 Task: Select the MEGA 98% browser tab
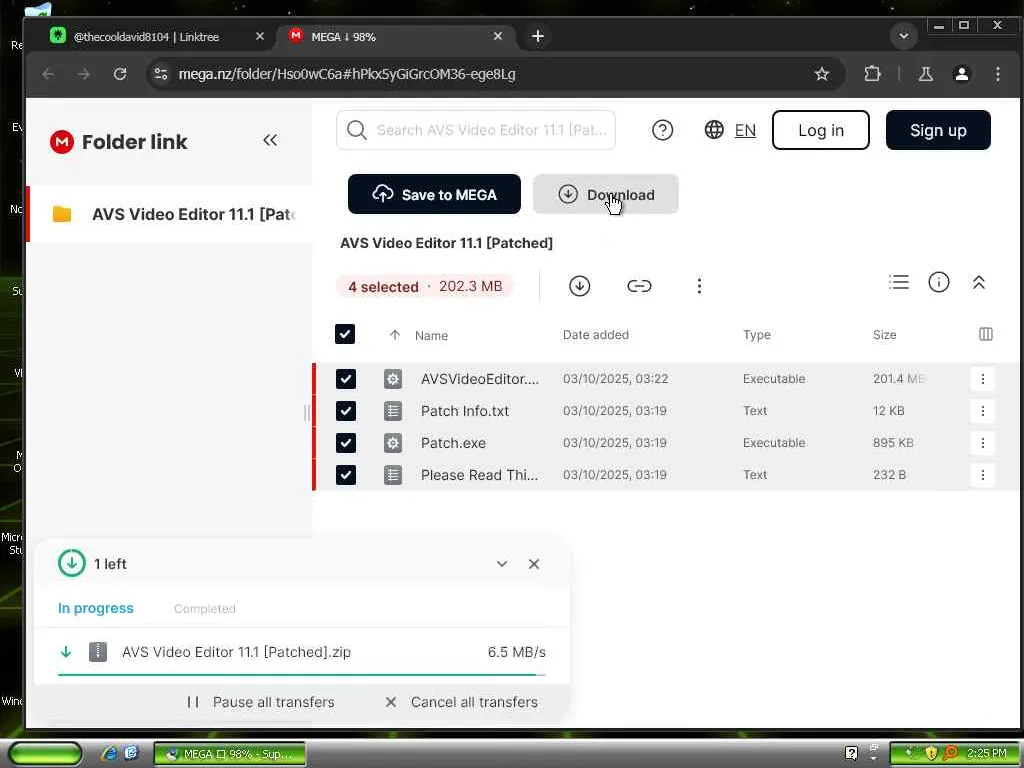(x=396, y=37)
